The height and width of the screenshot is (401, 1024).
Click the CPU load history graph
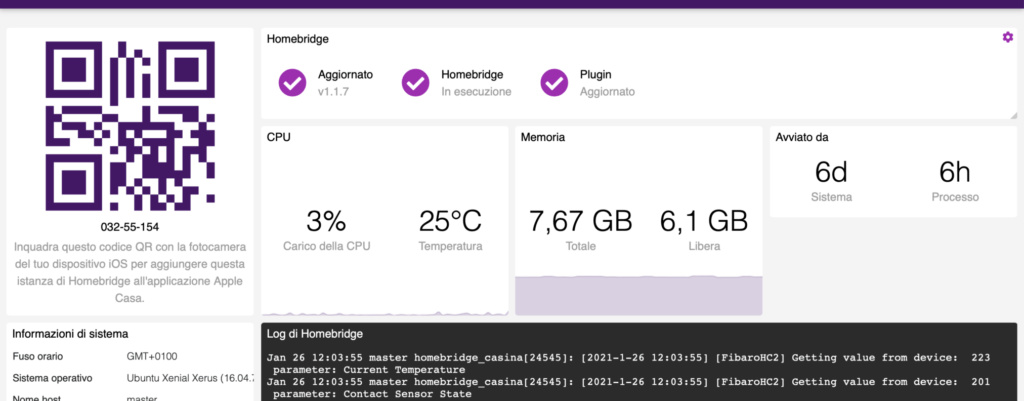pos(385,312)
